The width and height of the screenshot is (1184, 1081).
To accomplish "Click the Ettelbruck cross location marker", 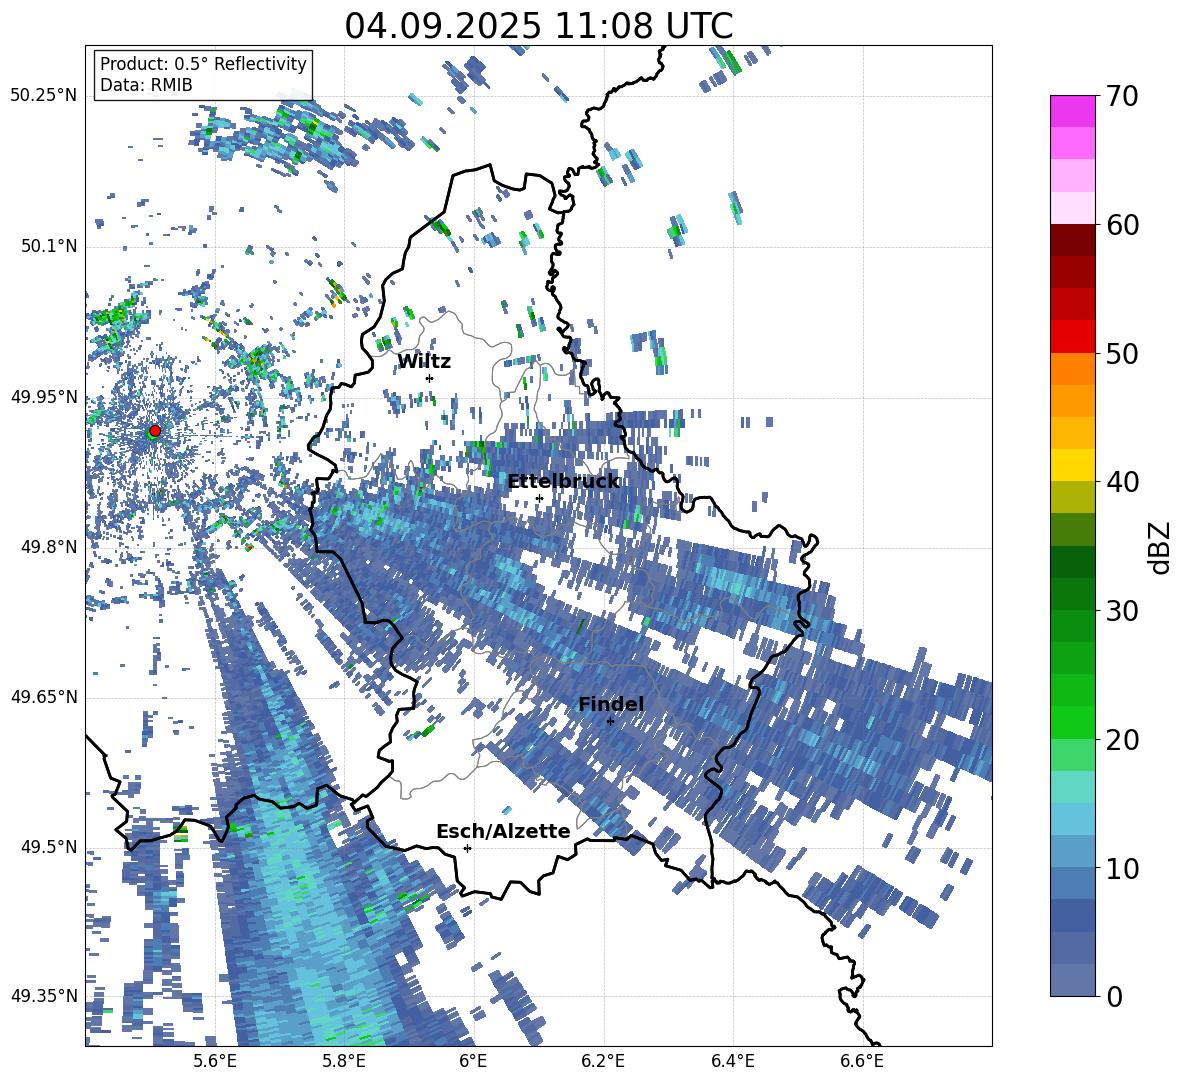I will point(539,498).
